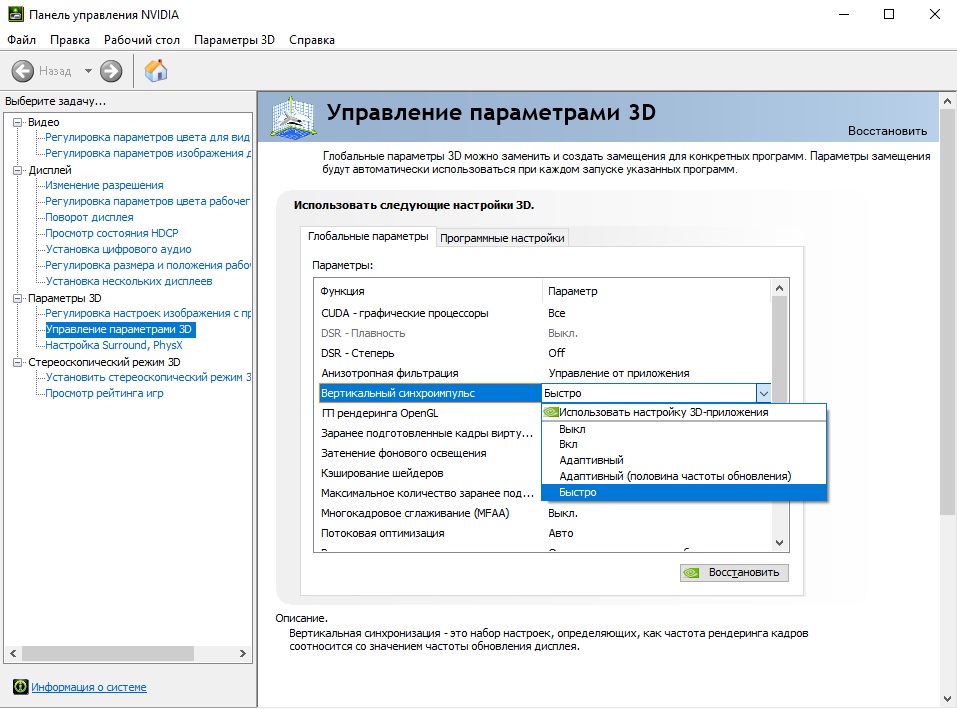Click the Back arrow icon
Image resolution: width=957 pixels, height=709 pixels.
tap(23, 71)
